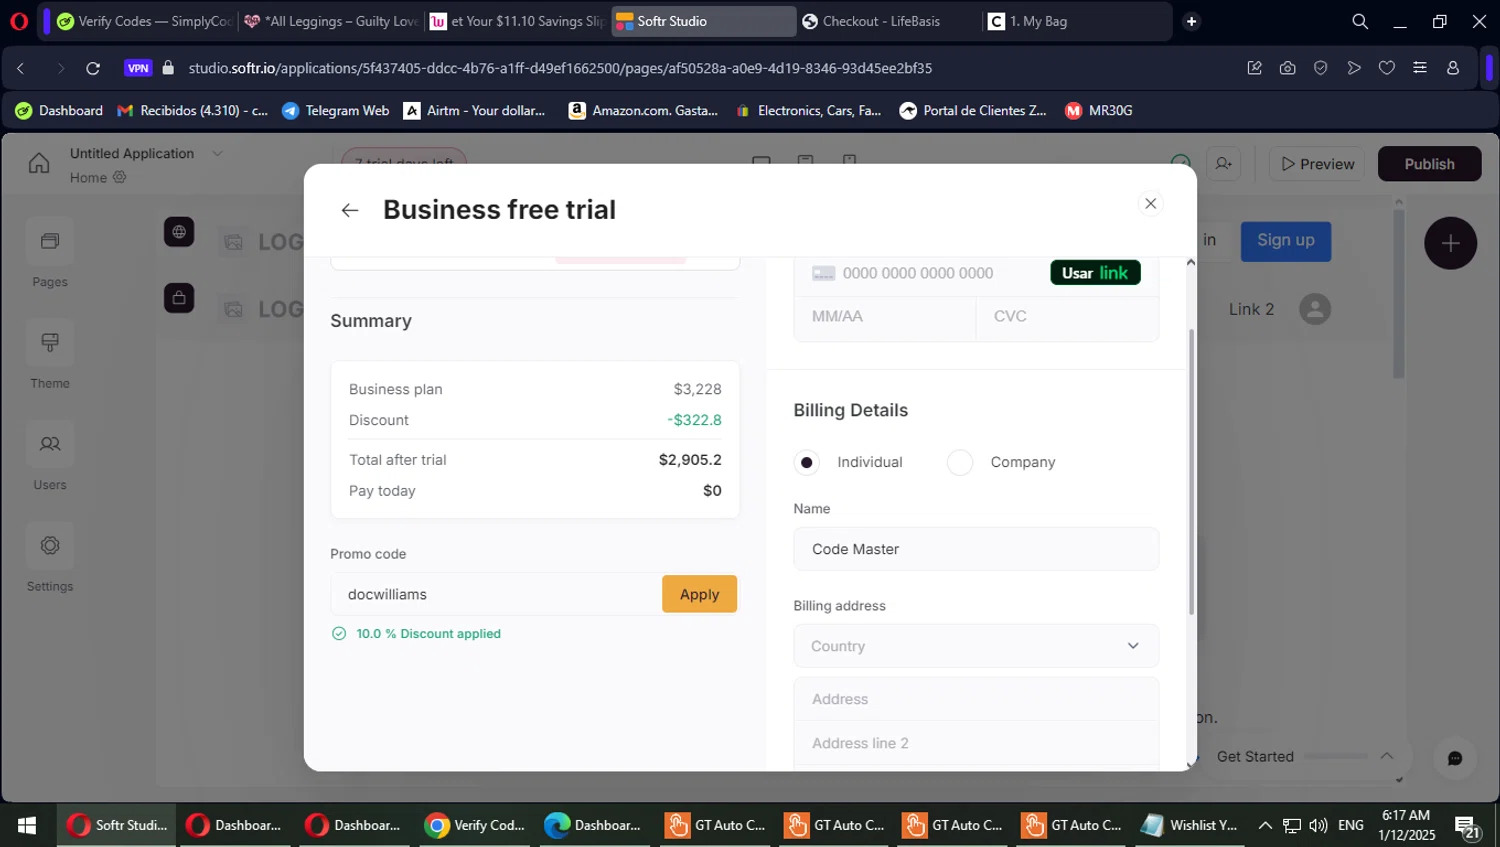The height and width of the screenshot is (847, 1500).
Task: Click the Name field with Code Master
Action: click(976, 549)
